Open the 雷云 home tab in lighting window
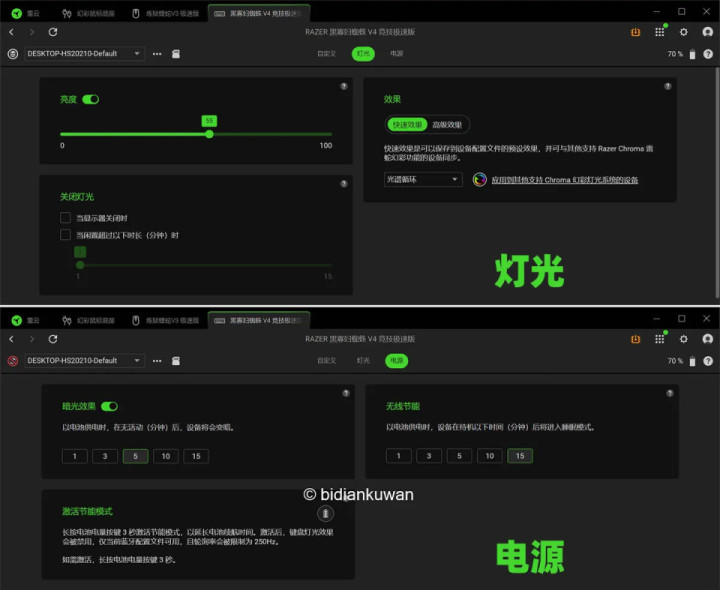The width and height of the screenshot is (720, 590). (26, 13)
